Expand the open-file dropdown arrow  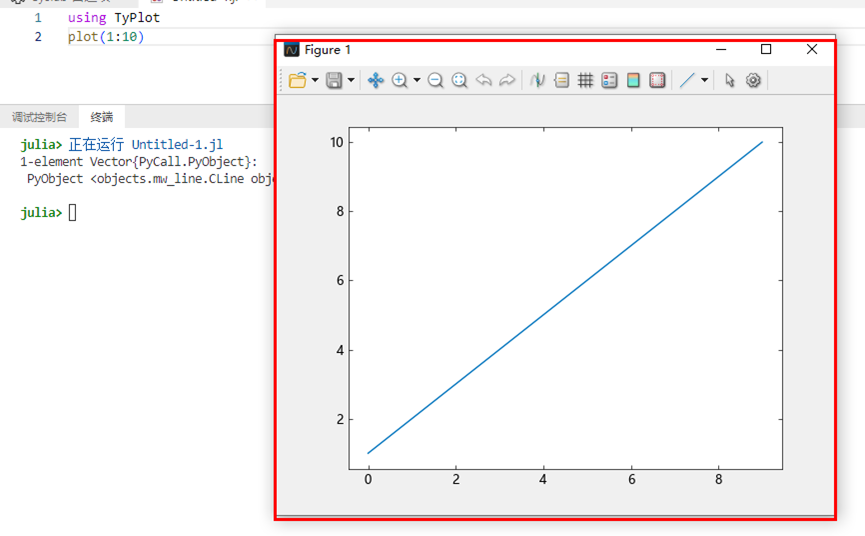315,81
